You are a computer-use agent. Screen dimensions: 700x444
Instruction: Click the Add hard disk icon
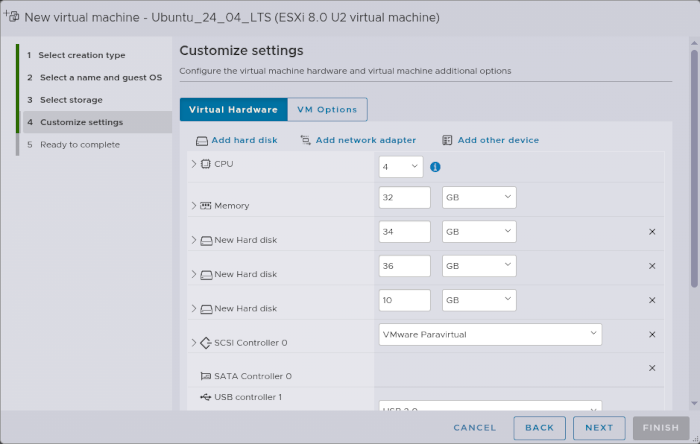pos(202,141)
